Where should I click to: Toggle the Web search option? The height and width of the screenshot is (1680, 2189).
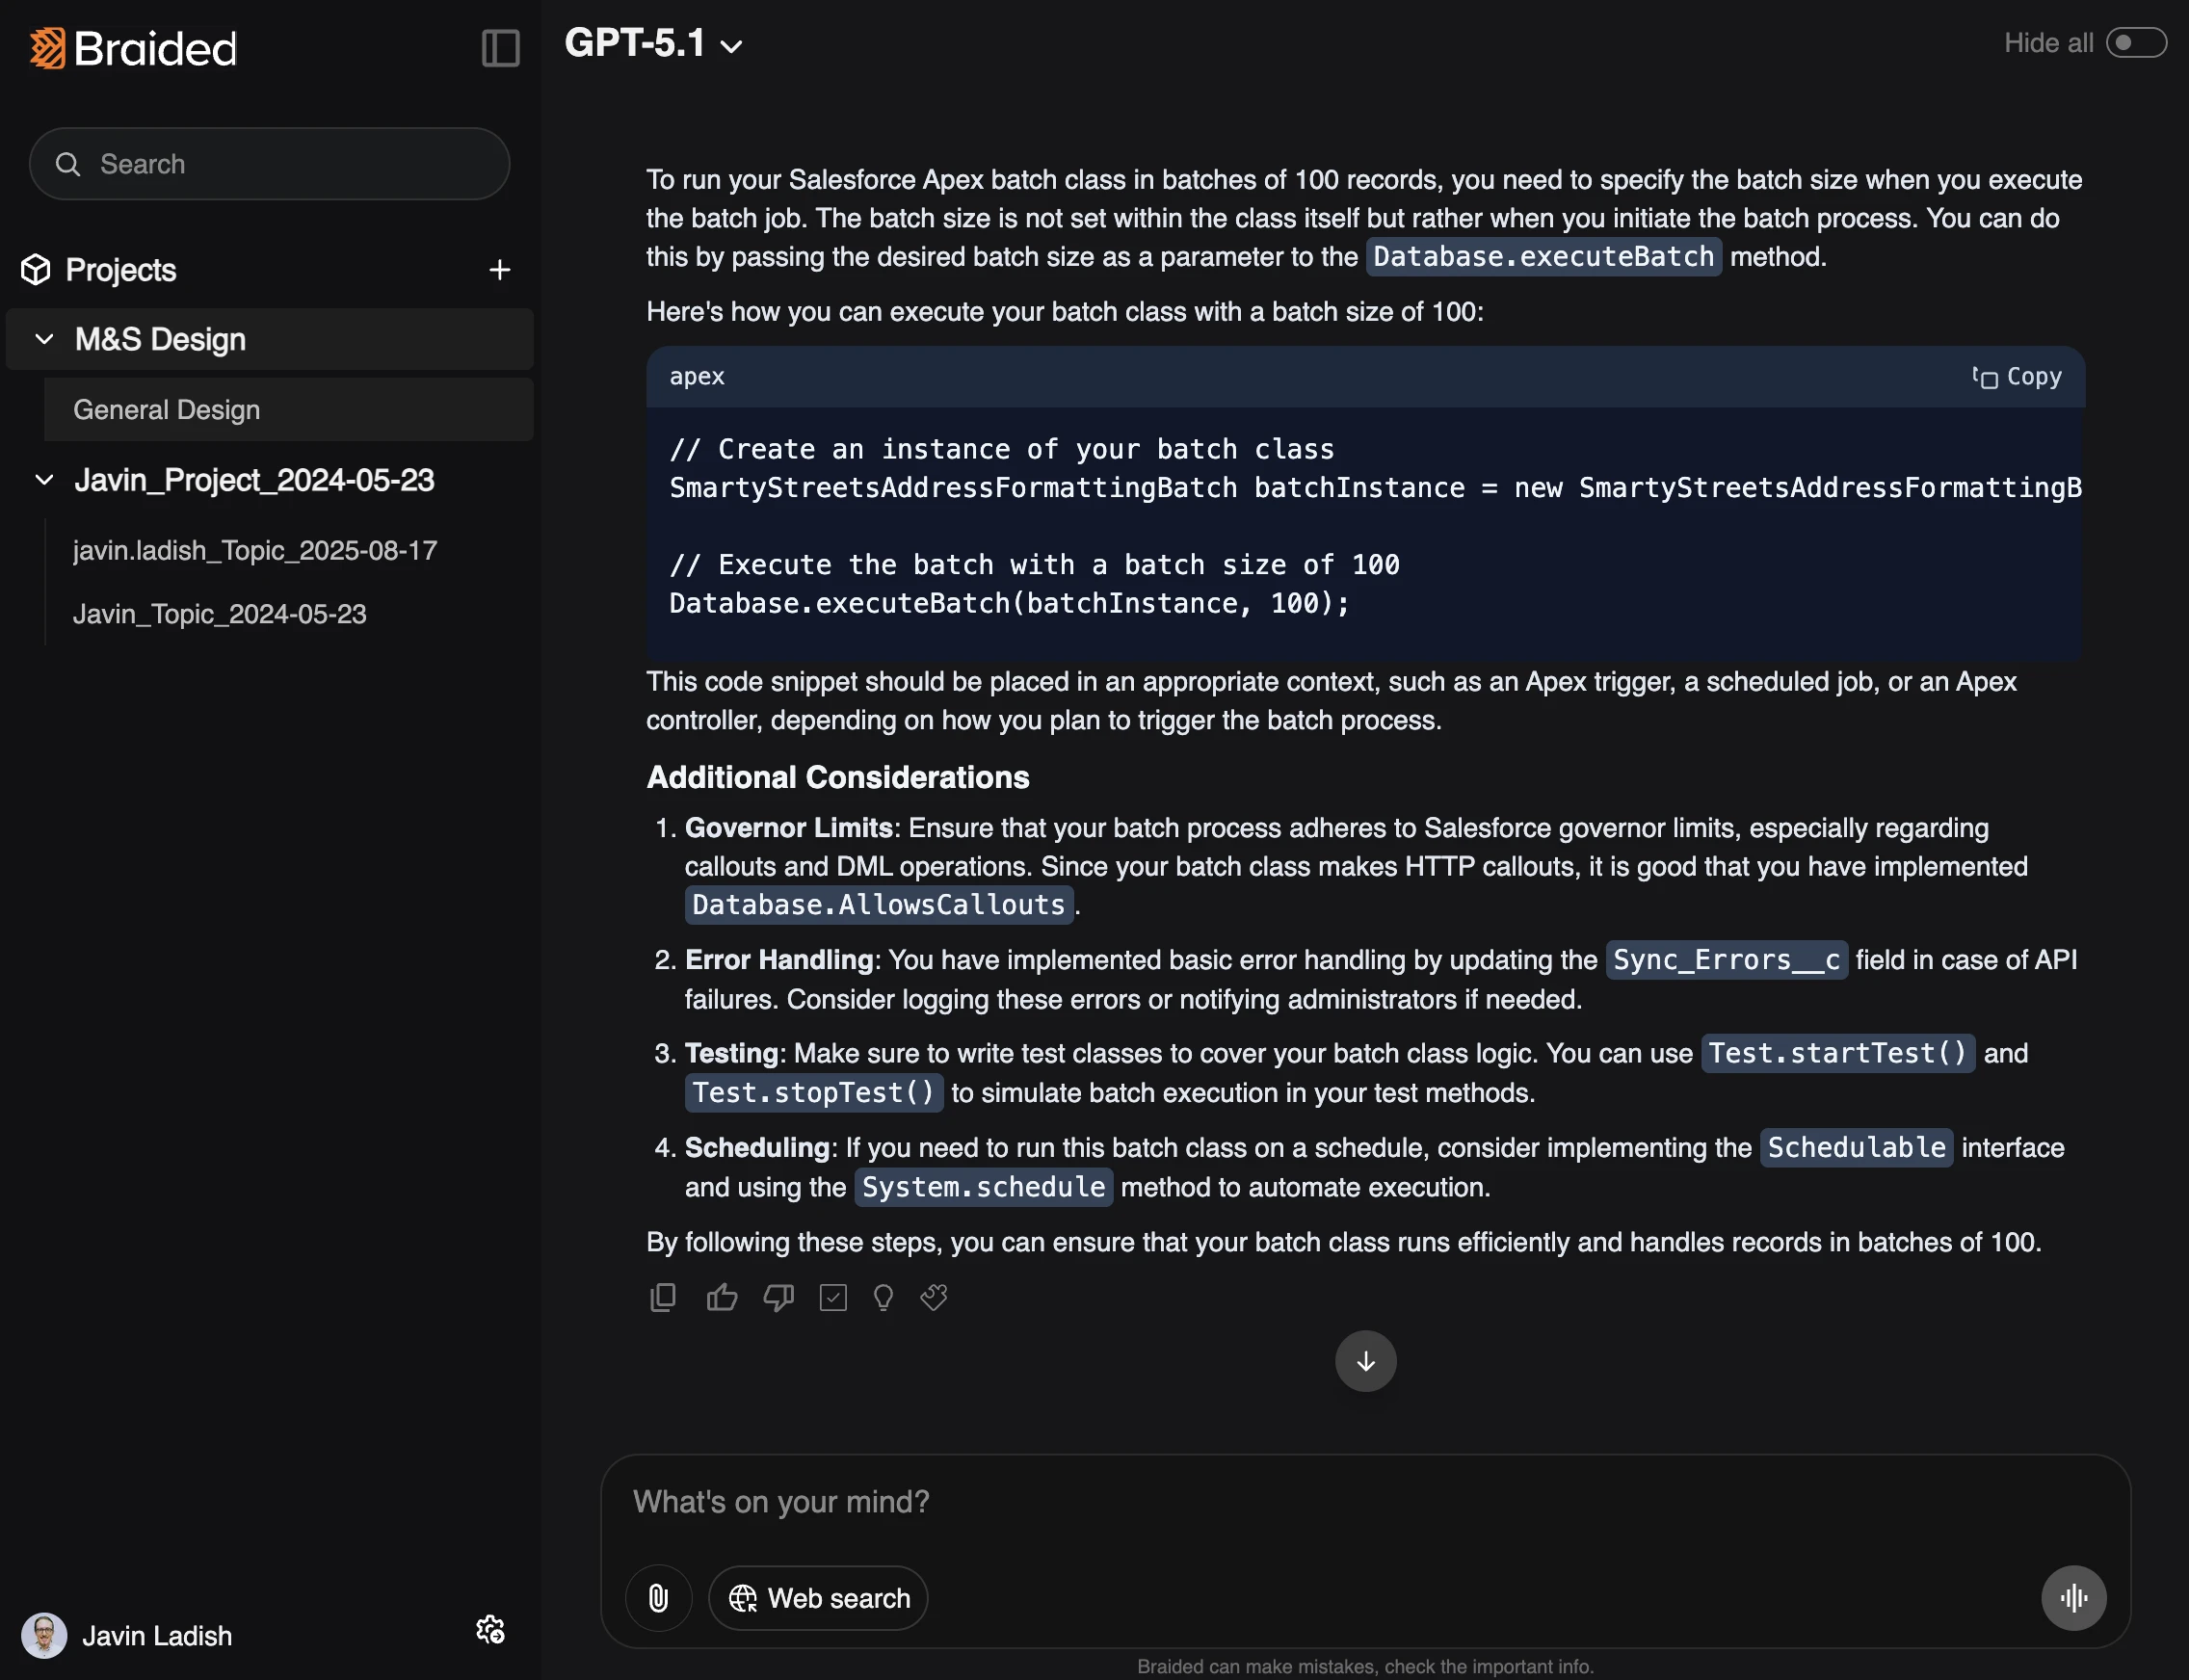(818, 1597)
